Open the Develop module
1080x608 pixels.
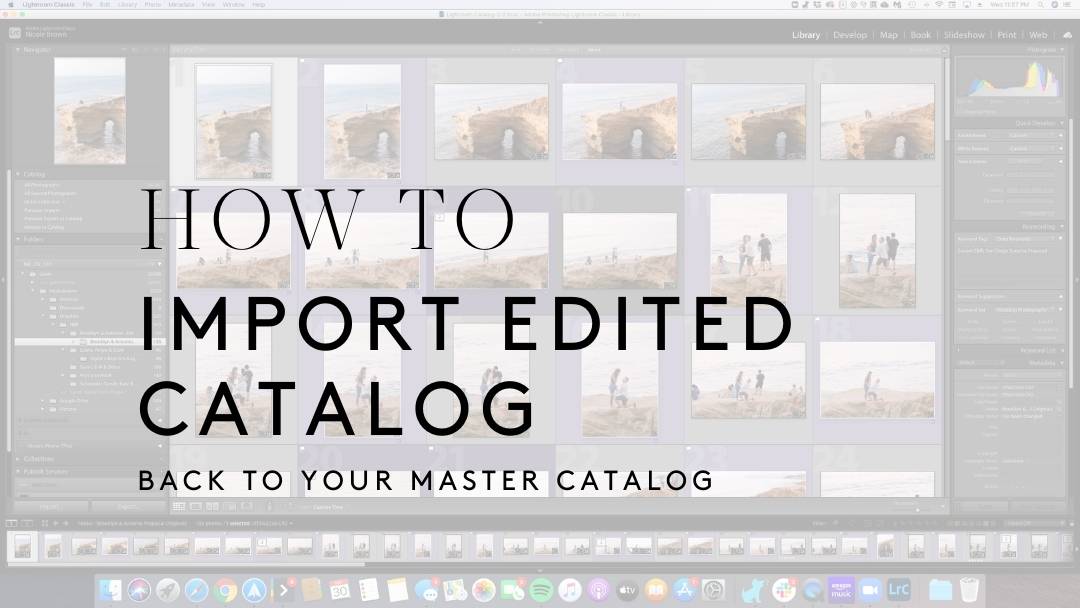tap(850, 35)
